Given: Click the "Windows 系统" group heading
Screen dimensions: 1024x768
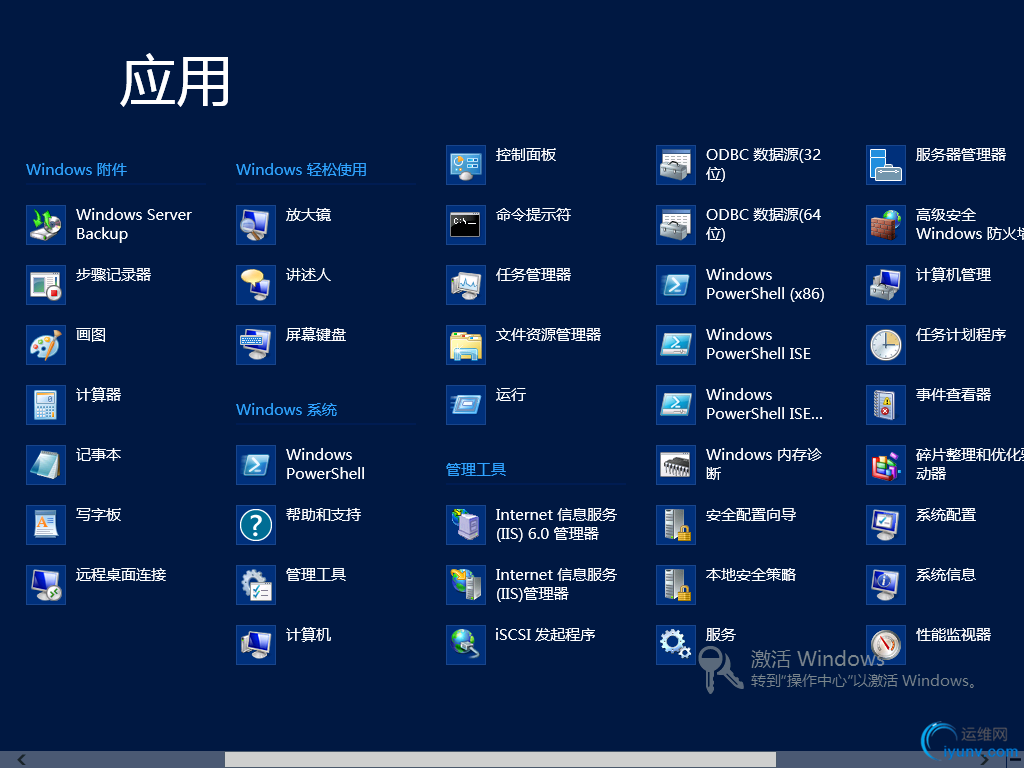Looking at the screenshot, I should [287, 410].
